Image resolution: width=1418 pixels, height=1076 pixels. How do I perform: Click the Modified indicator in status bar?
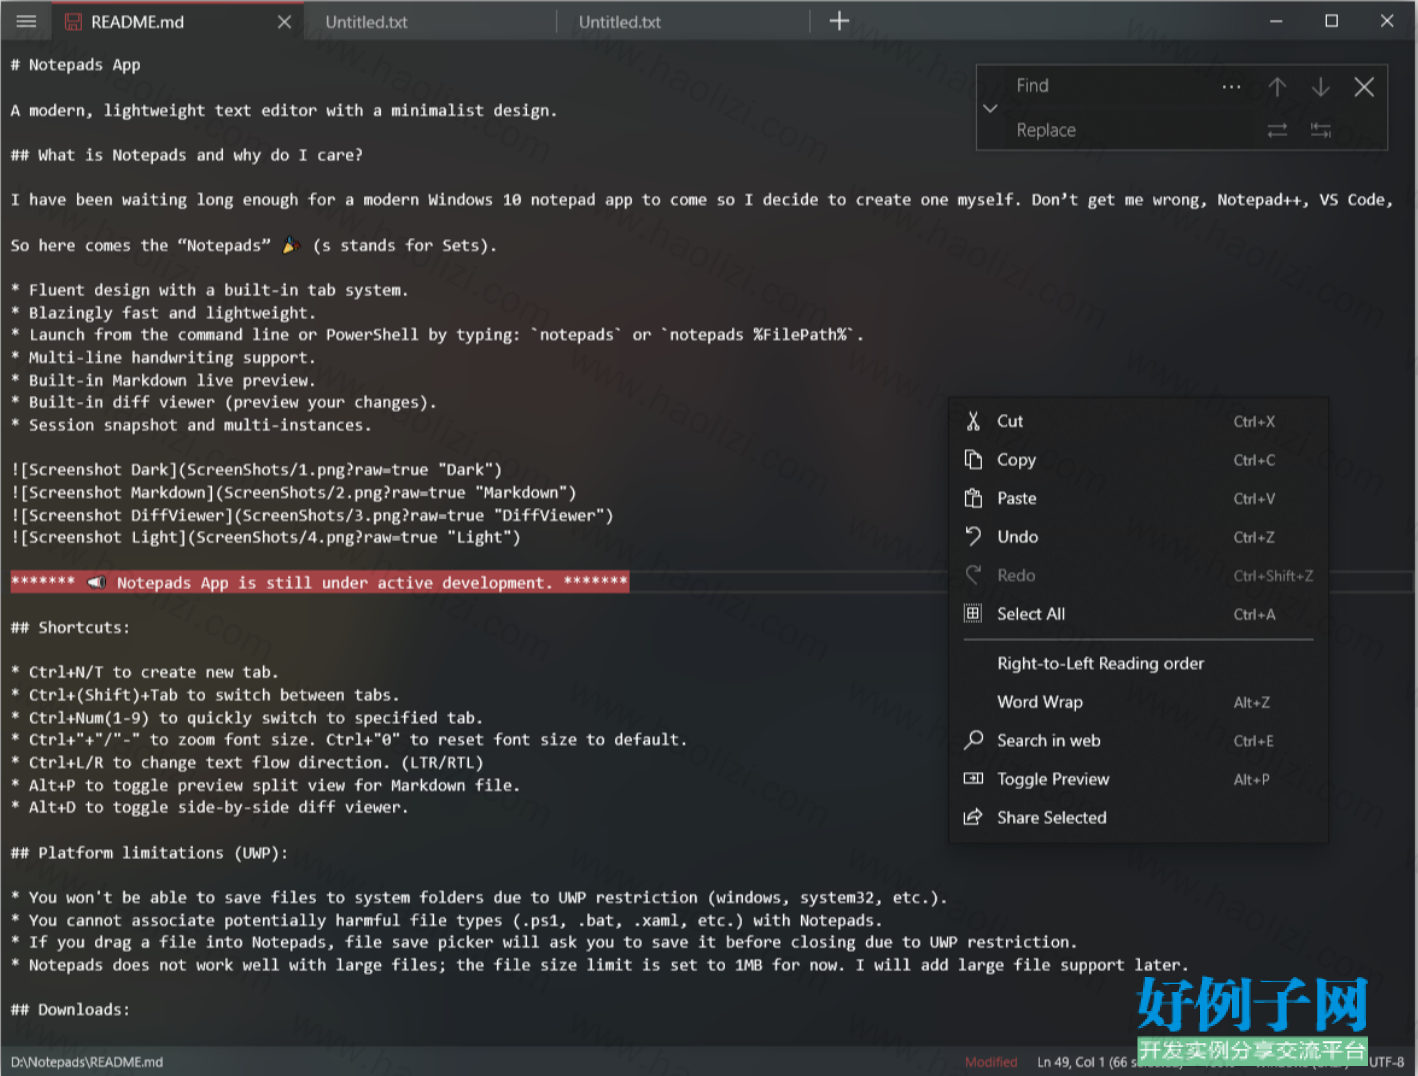(991, 1062)
